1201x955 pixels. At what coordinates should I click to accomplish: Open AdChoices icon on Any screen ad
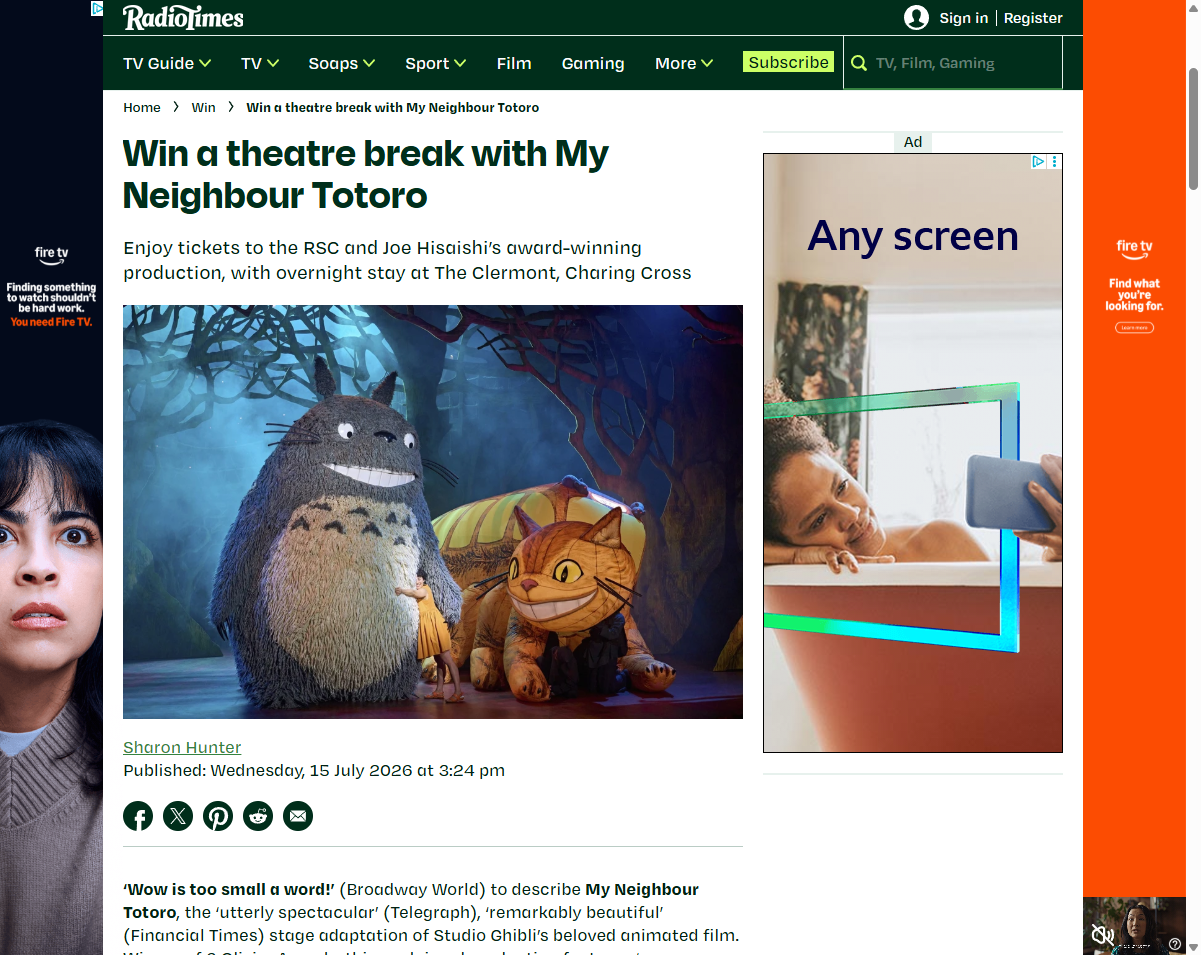coord(1039,161)
